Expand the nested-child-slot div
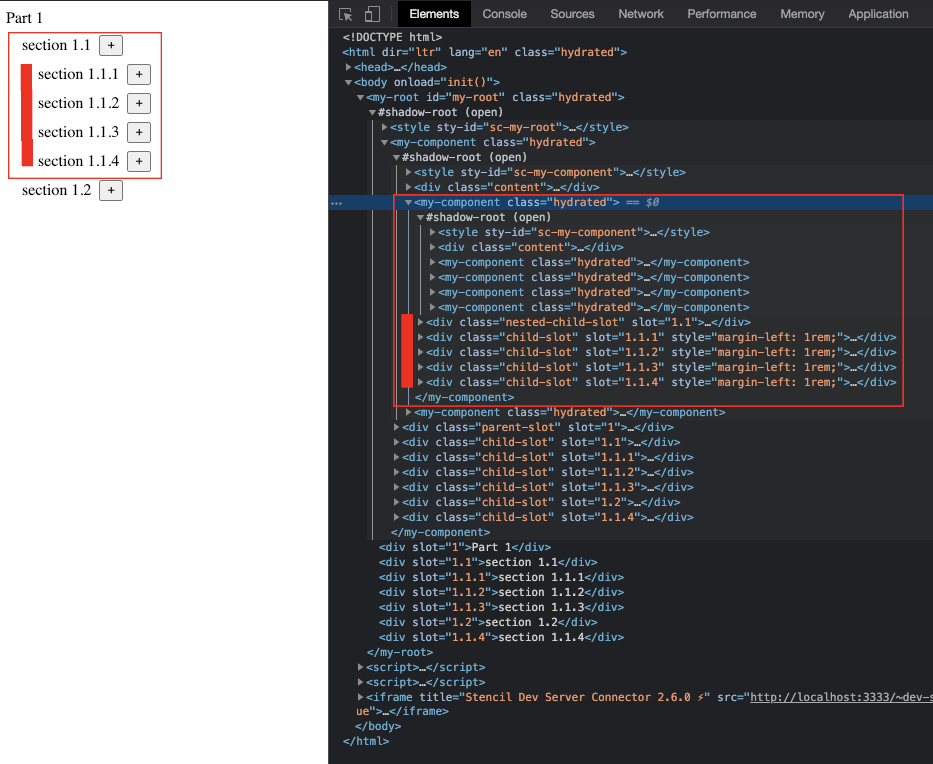 click(421, 322)
